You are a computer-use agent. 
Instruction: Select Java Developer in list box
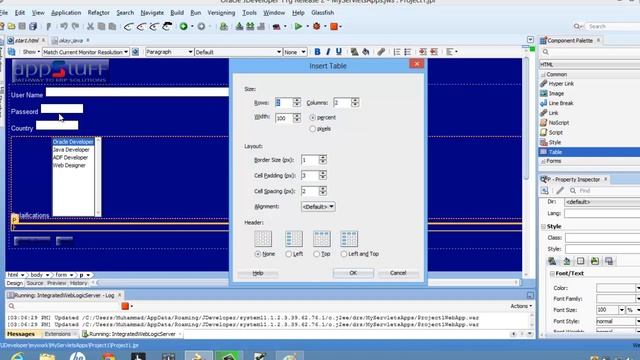pos(71,150)
